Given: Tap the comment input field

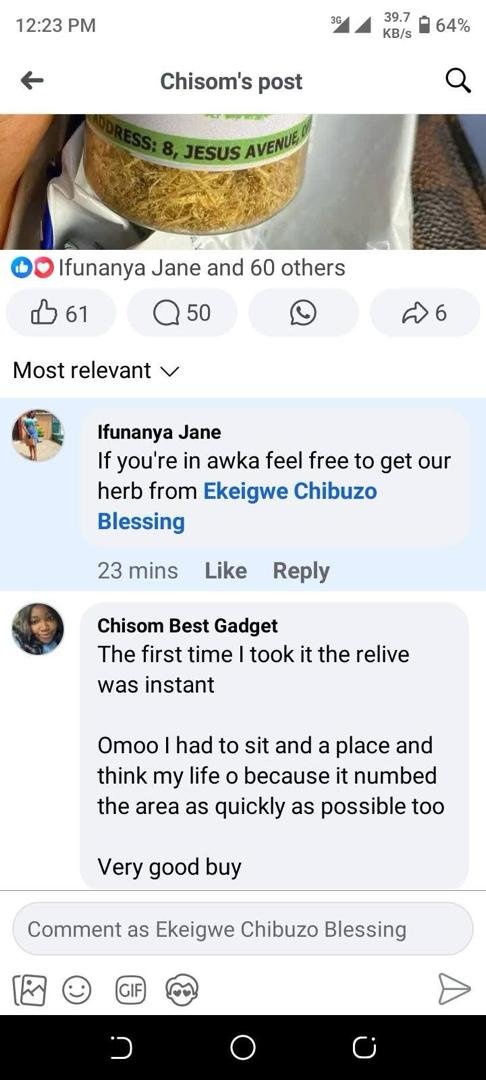Looking at the screenshot, I should point(243,929).
